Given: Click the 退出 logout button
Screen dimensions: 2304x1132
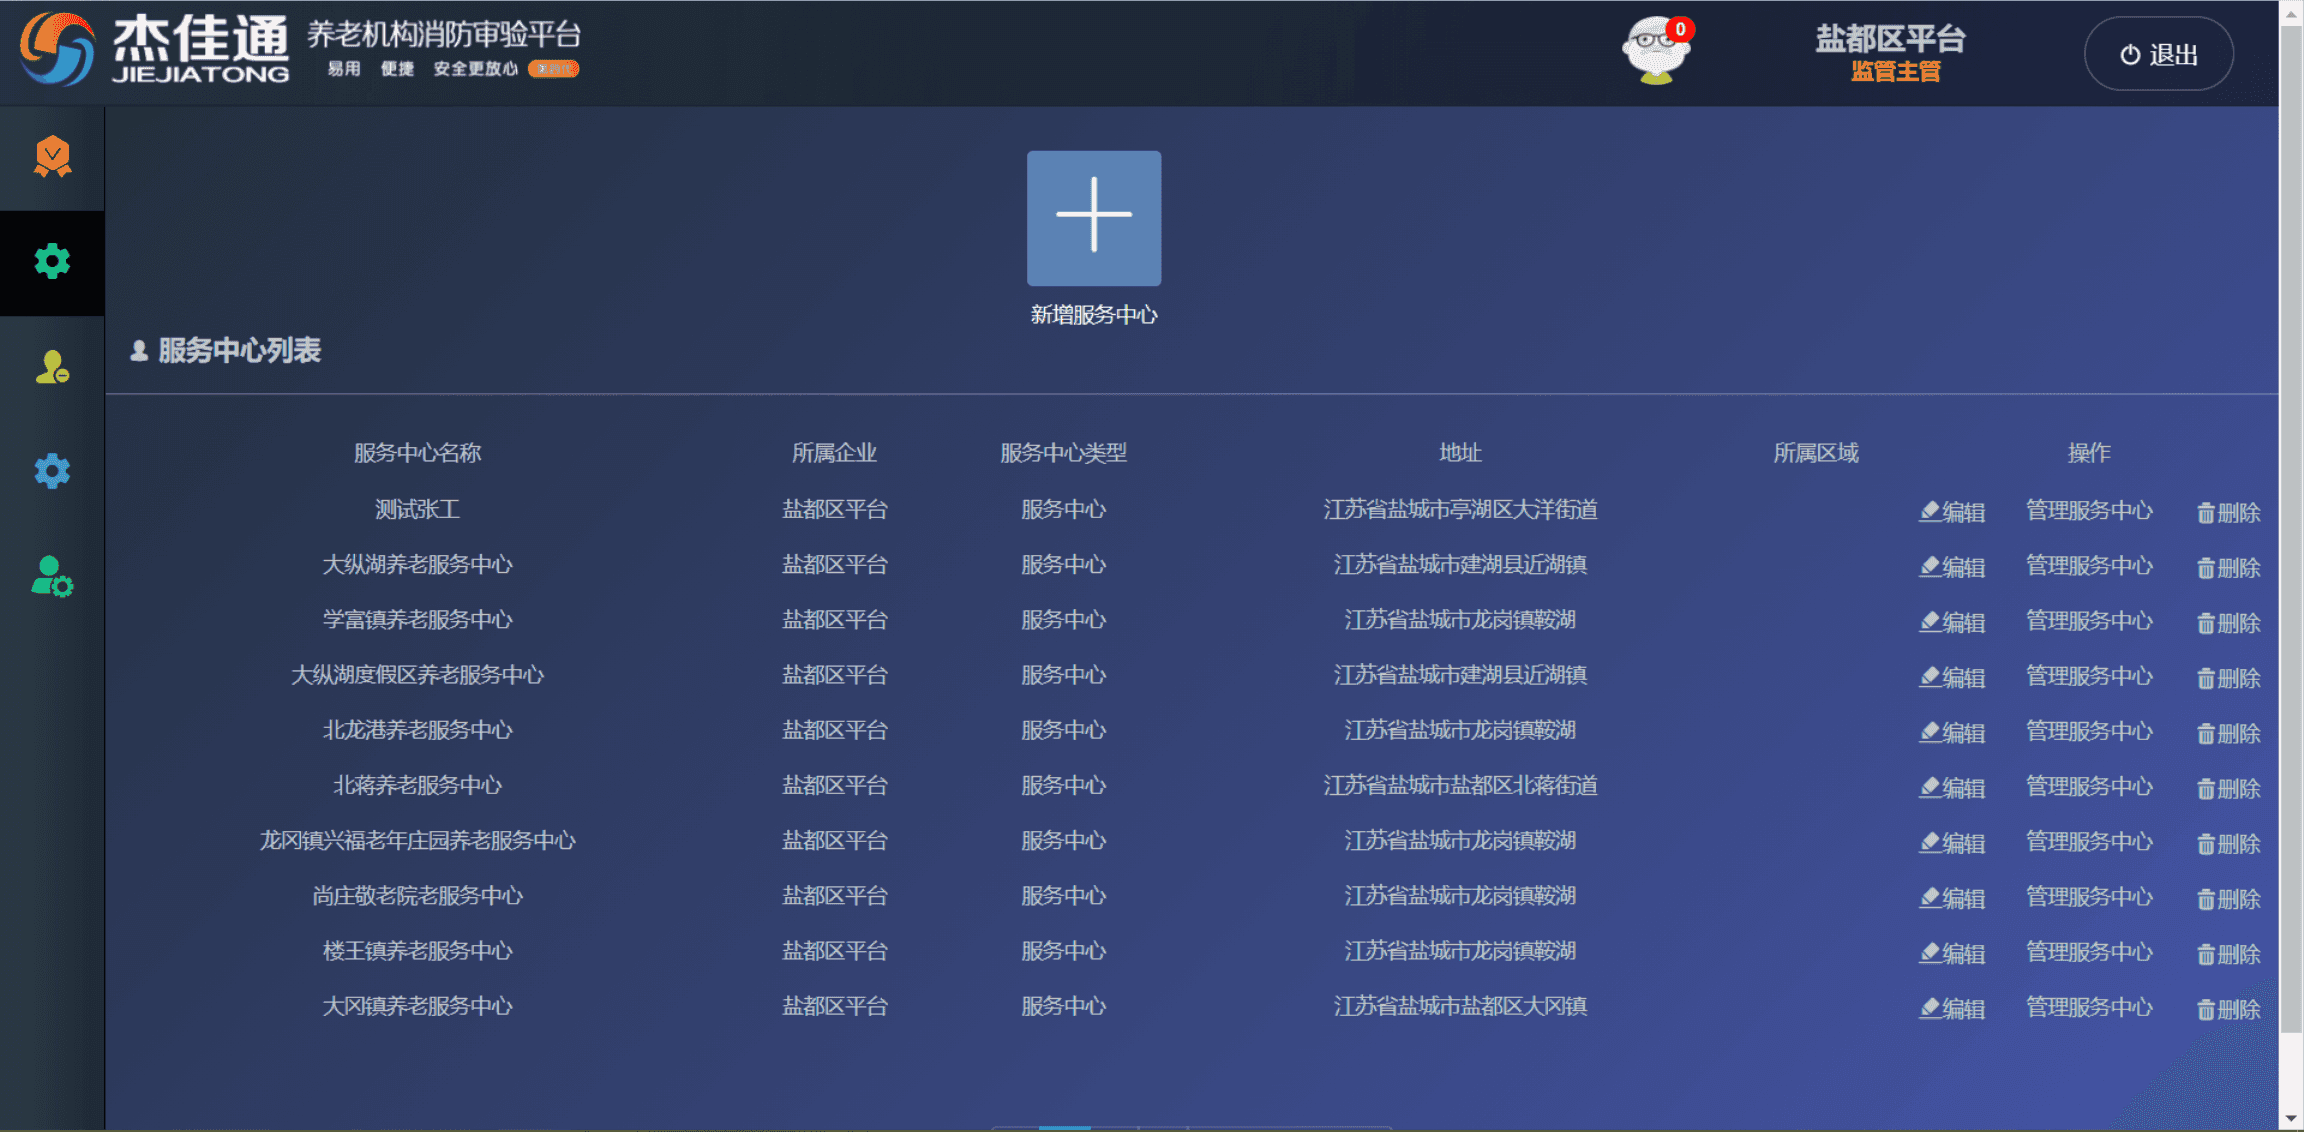Looking at the screenshot, I should pyautogui.click(x=2158, y=54).
